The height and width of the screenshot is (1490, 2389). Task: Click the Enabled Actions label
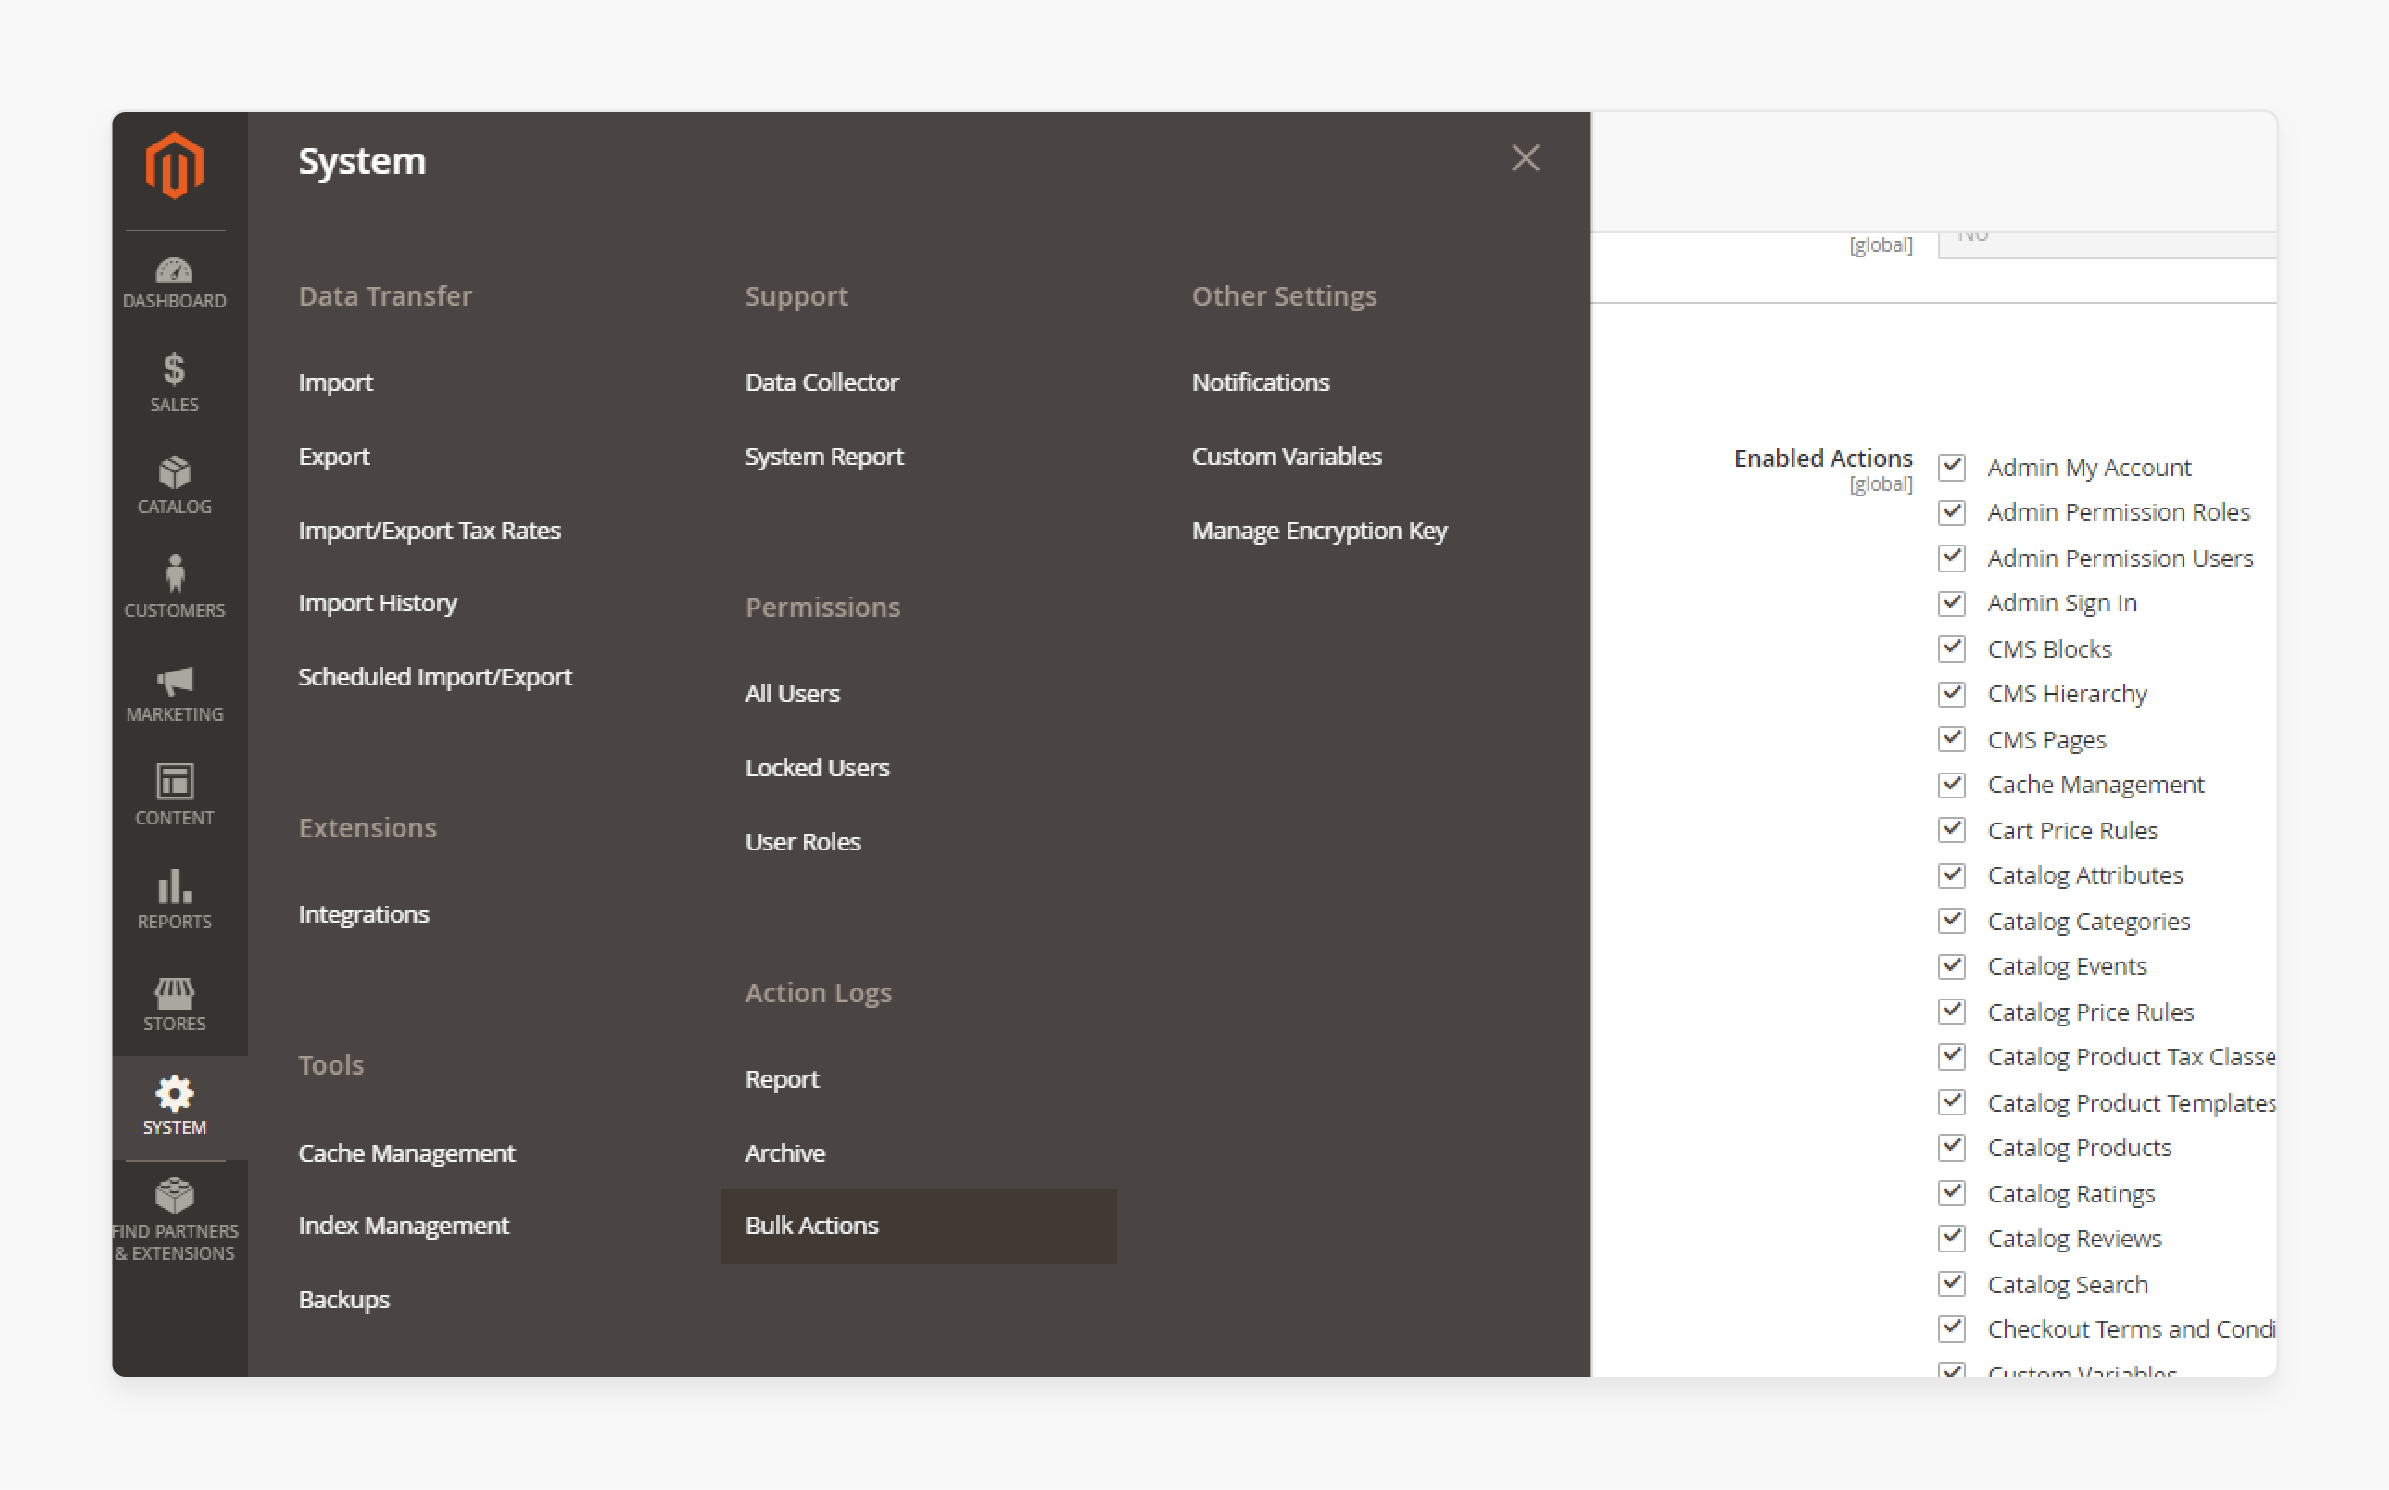click(x=1823, y=459)
